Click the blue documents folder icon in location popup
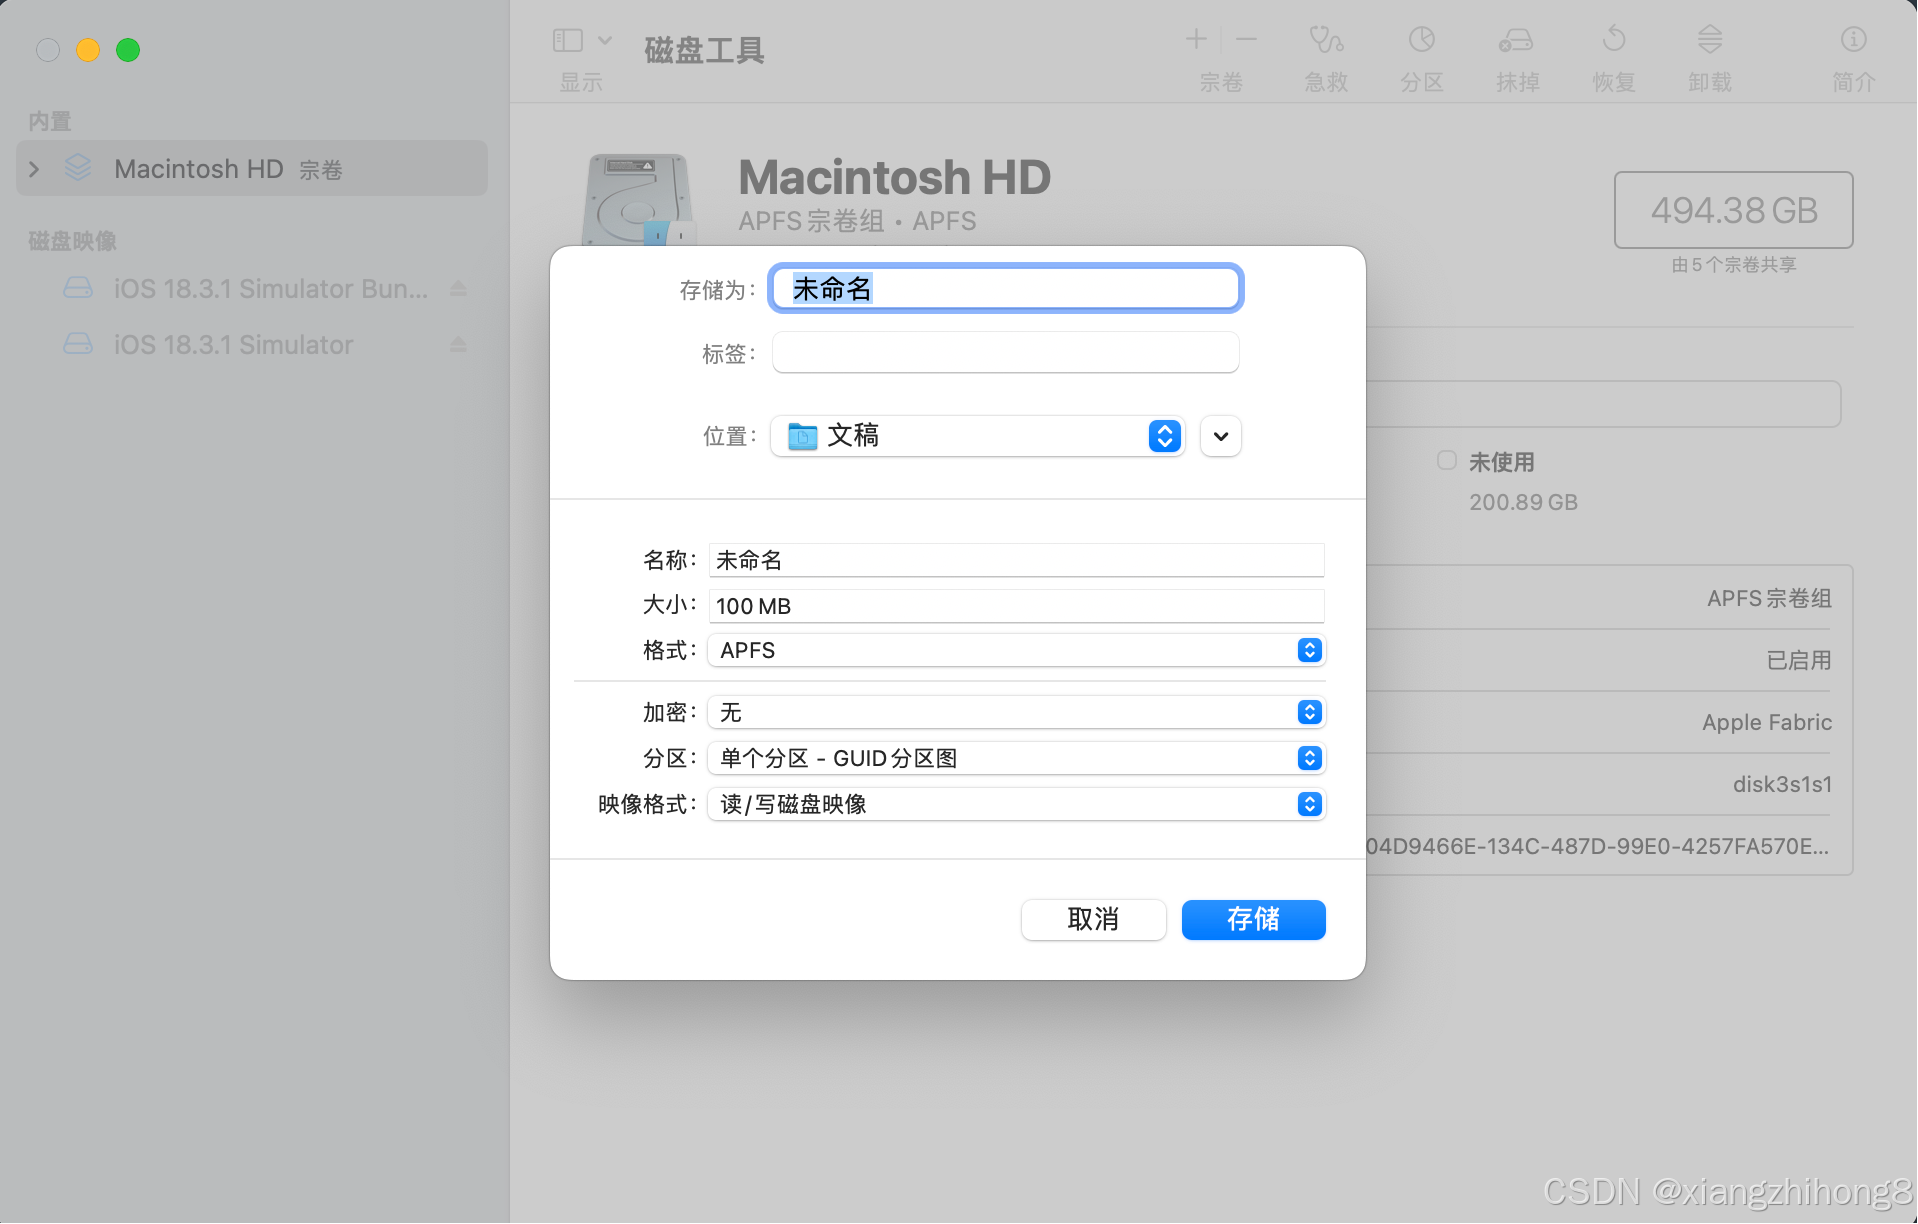This screenshot has width=1918, height=1224. pyautogui.click(x=802, y=436)
